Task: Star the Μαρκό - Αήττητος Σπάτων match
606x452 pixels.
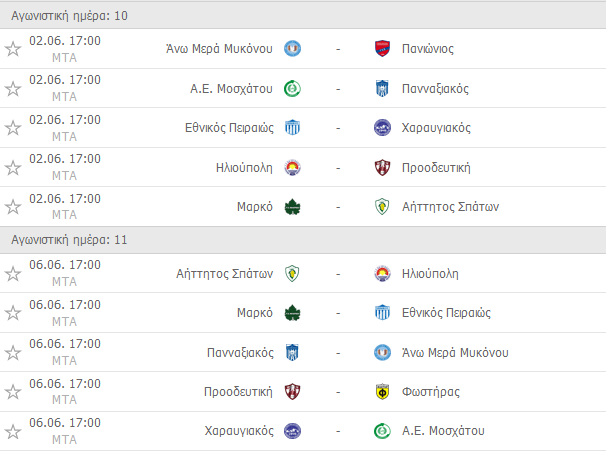Action: tap(13, 207)
